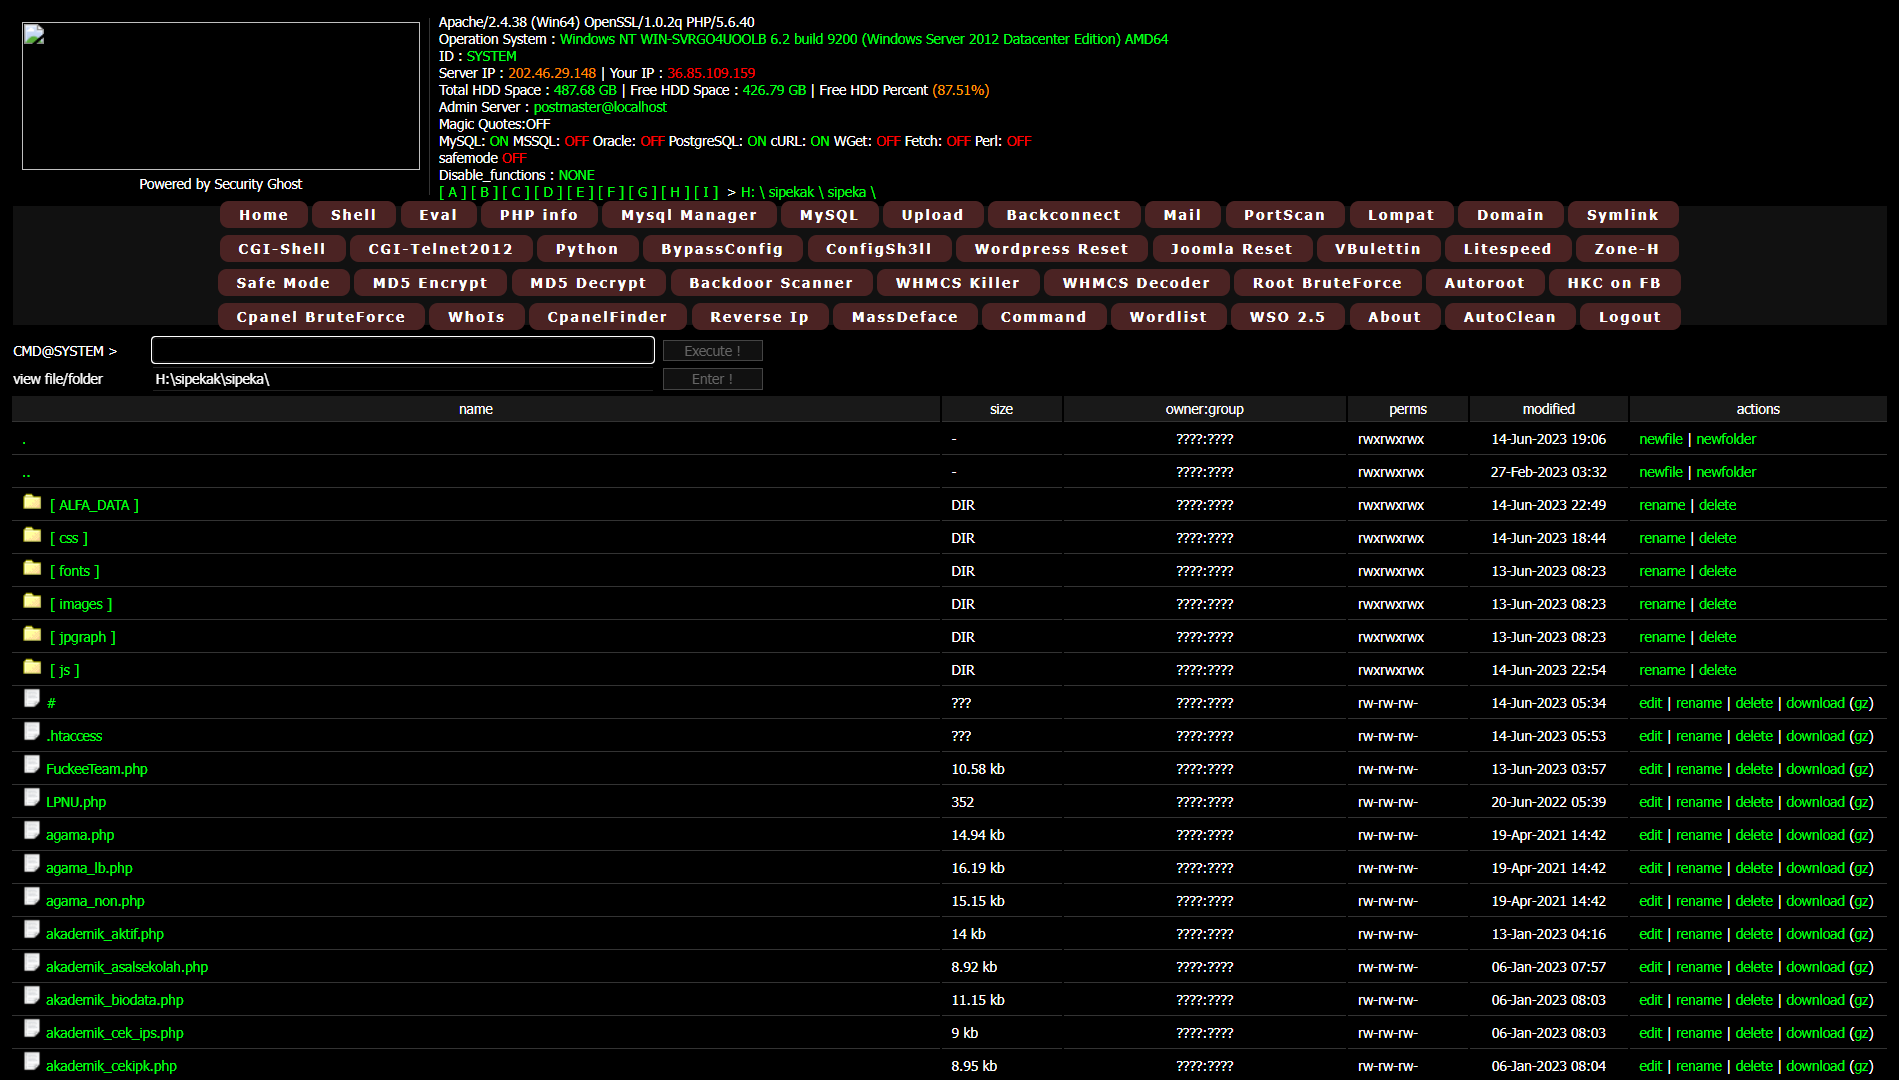
Task: Click the file icon beside akademik_biodata.php
Action: (32, 996)
